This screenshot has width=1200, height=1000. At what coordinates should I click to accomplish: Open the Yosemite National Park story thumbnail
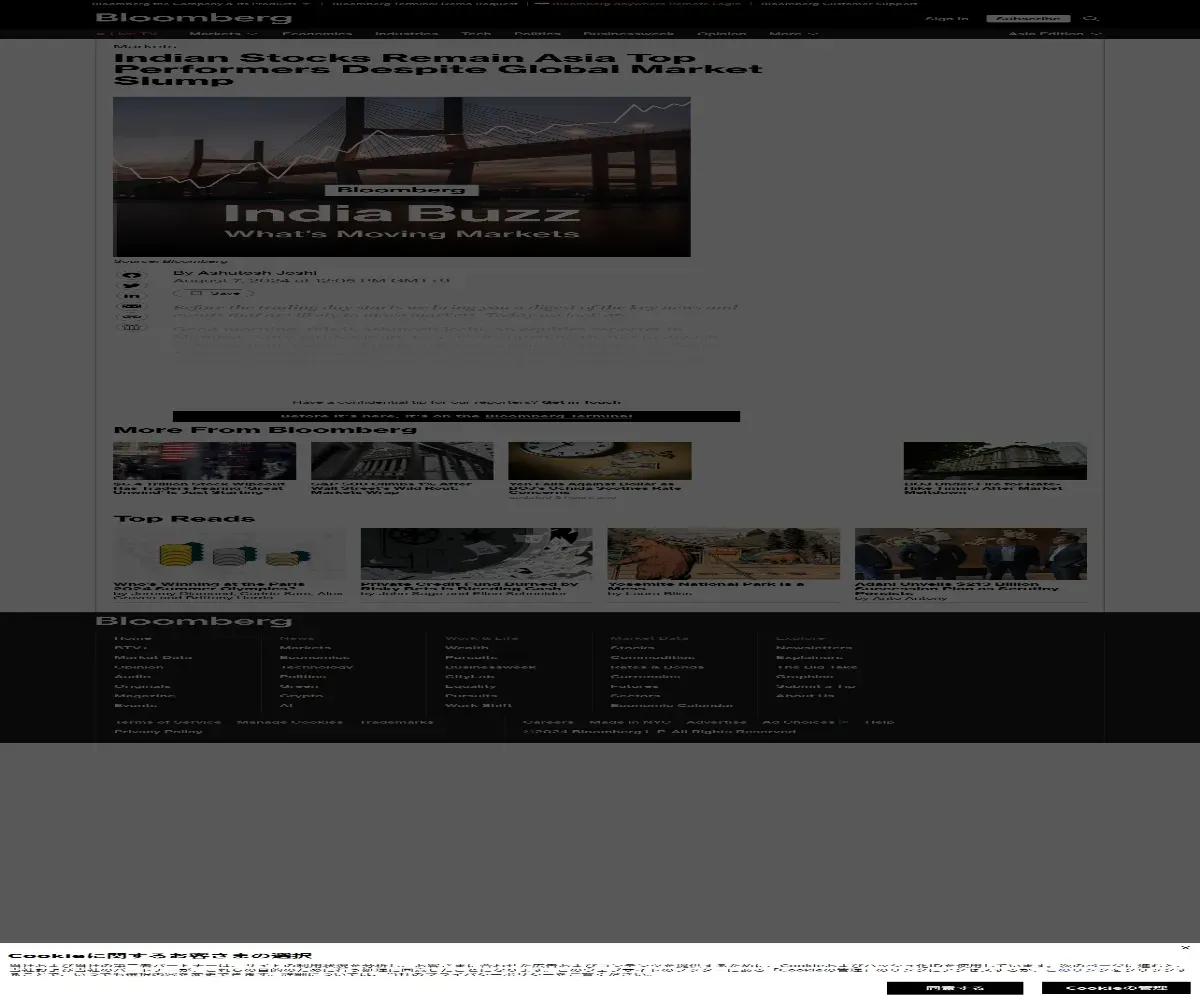pyautogui.click(x=723, y=554)
